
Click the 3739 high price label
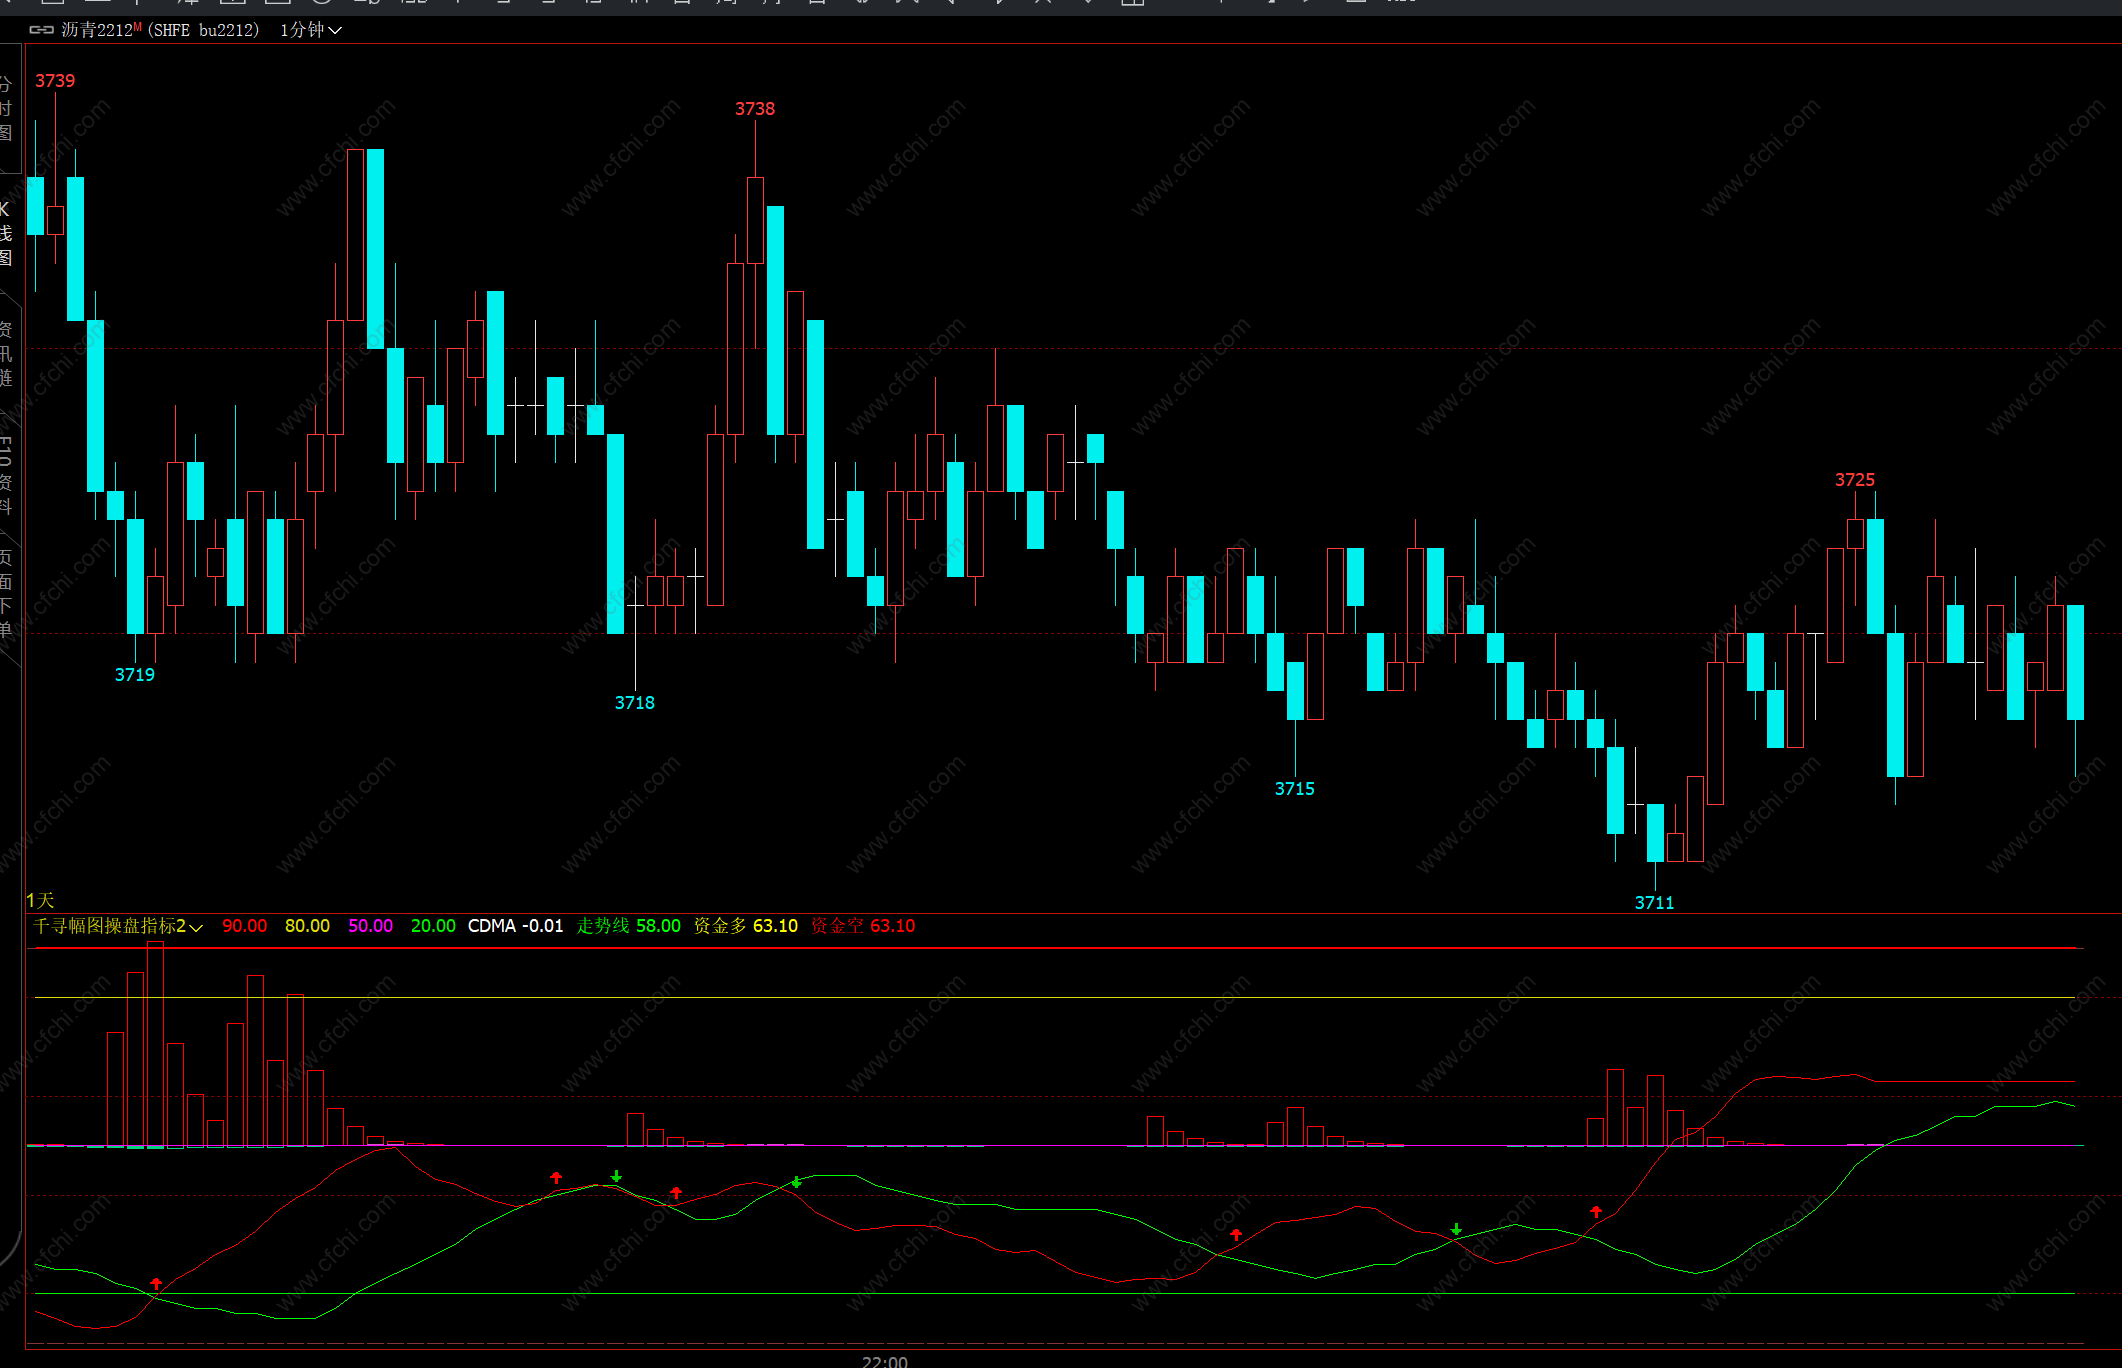click(x=55, y=81)
